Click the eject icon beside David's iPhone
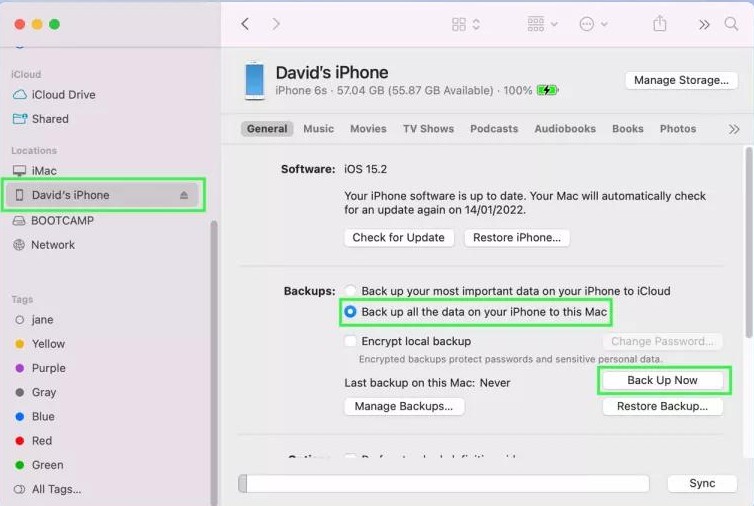Viewport: 754px width, 506px height. click(x=184, y=196)
